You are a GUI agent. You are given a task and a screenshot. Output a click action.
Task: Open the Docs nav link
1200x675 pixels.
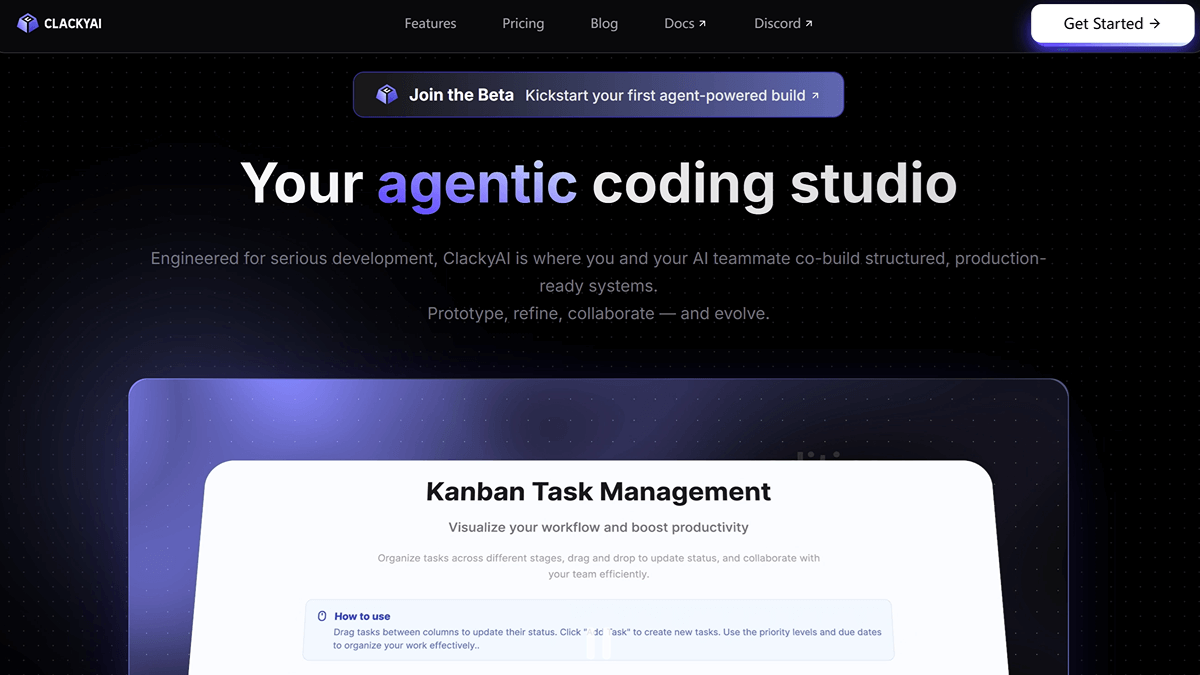(x=679, y=23)
